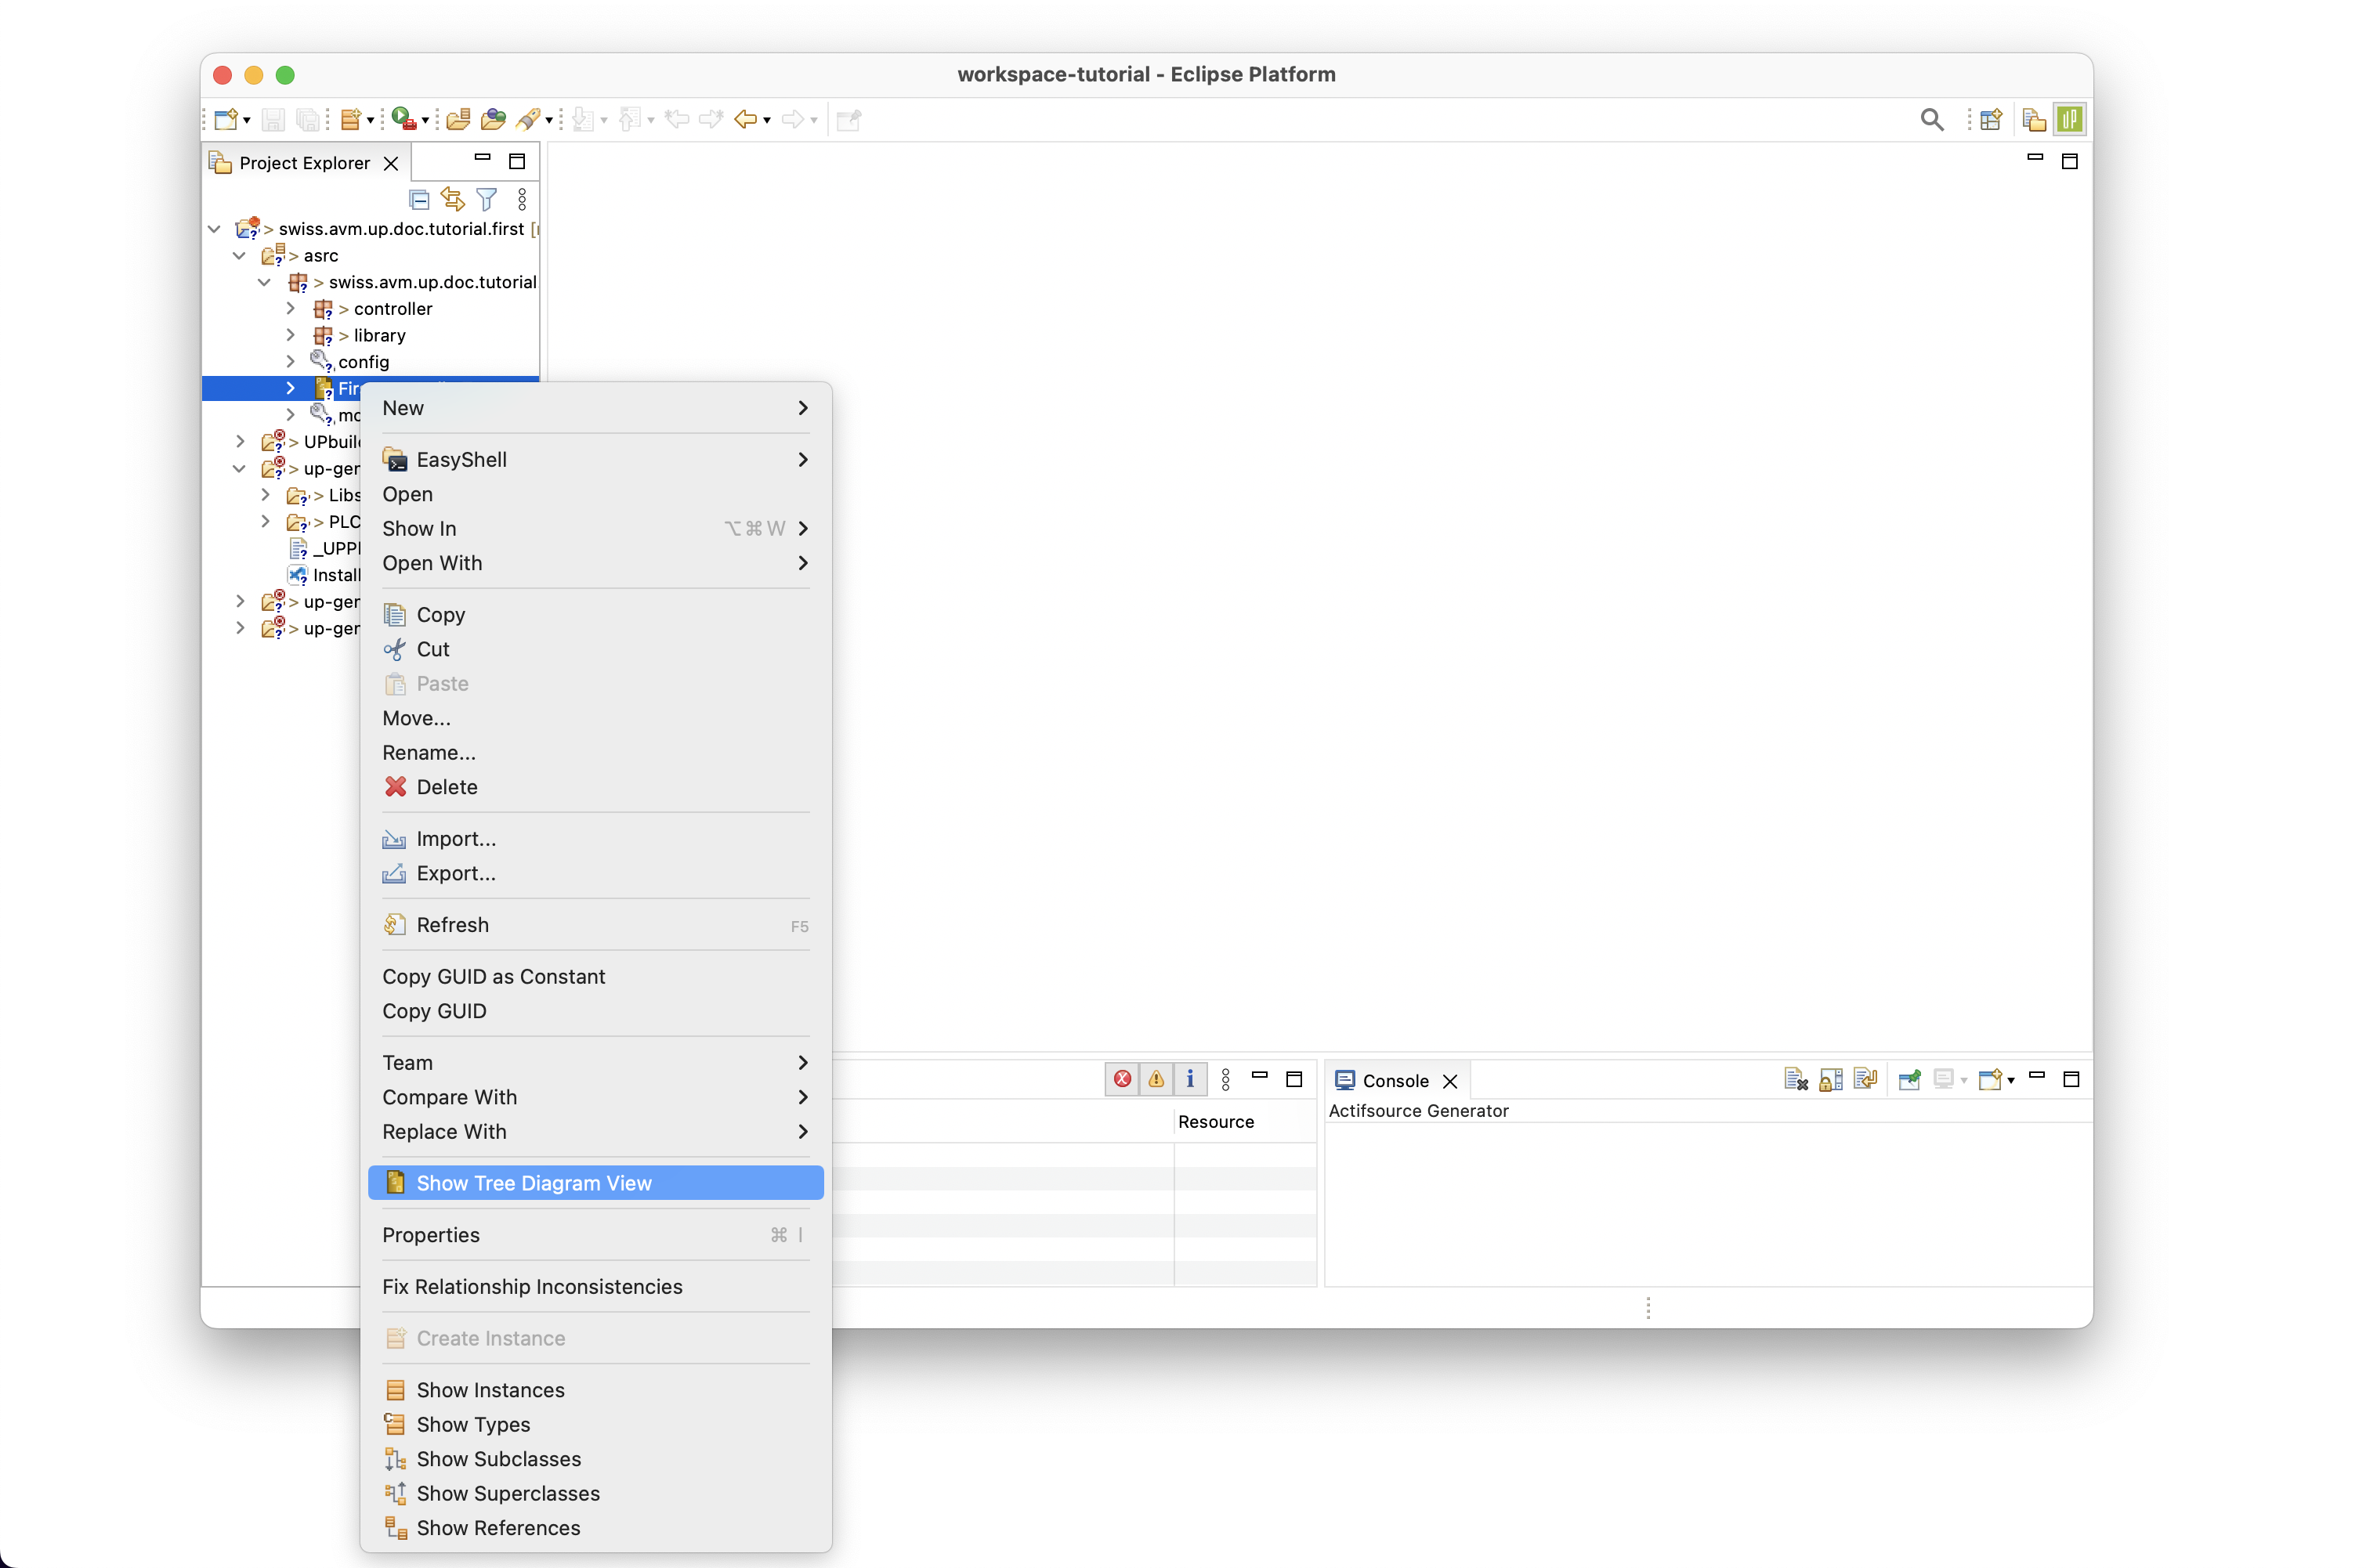Viewport: 2377px width, 1568px height.
Task: Expand the controller package node
Action: click(290, 309)
